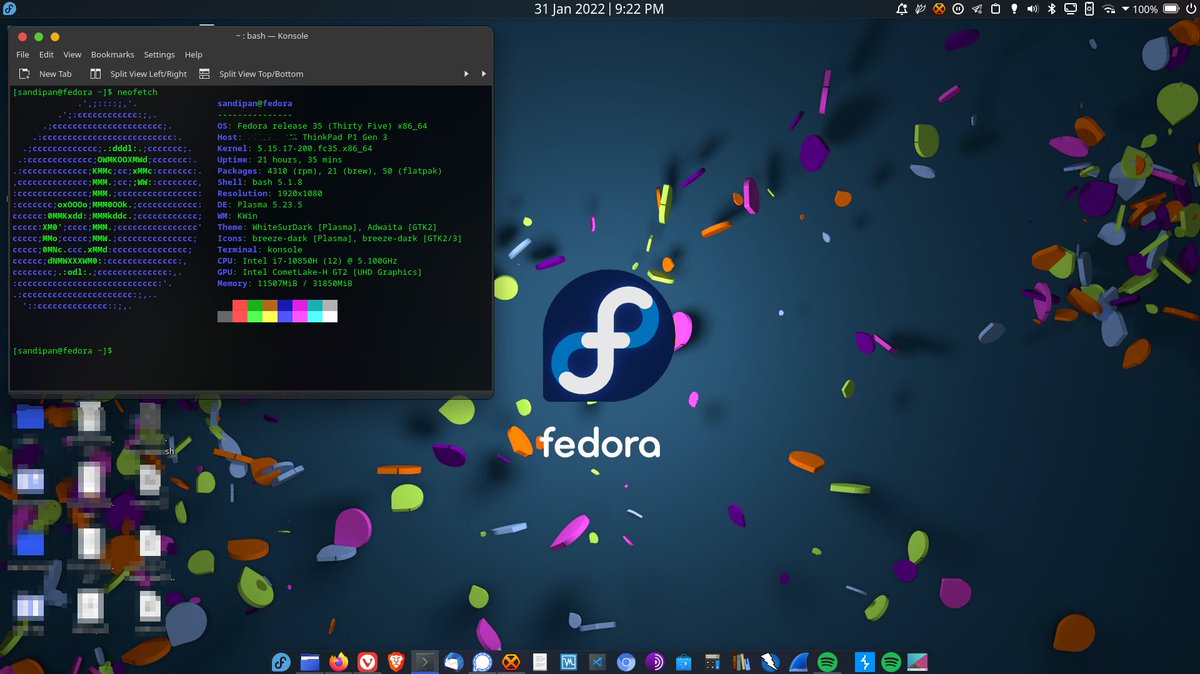This screenshot has height=674, width=1200.
Task: Launch Vivaldi browser from the dock
Action: click(368, 662)
